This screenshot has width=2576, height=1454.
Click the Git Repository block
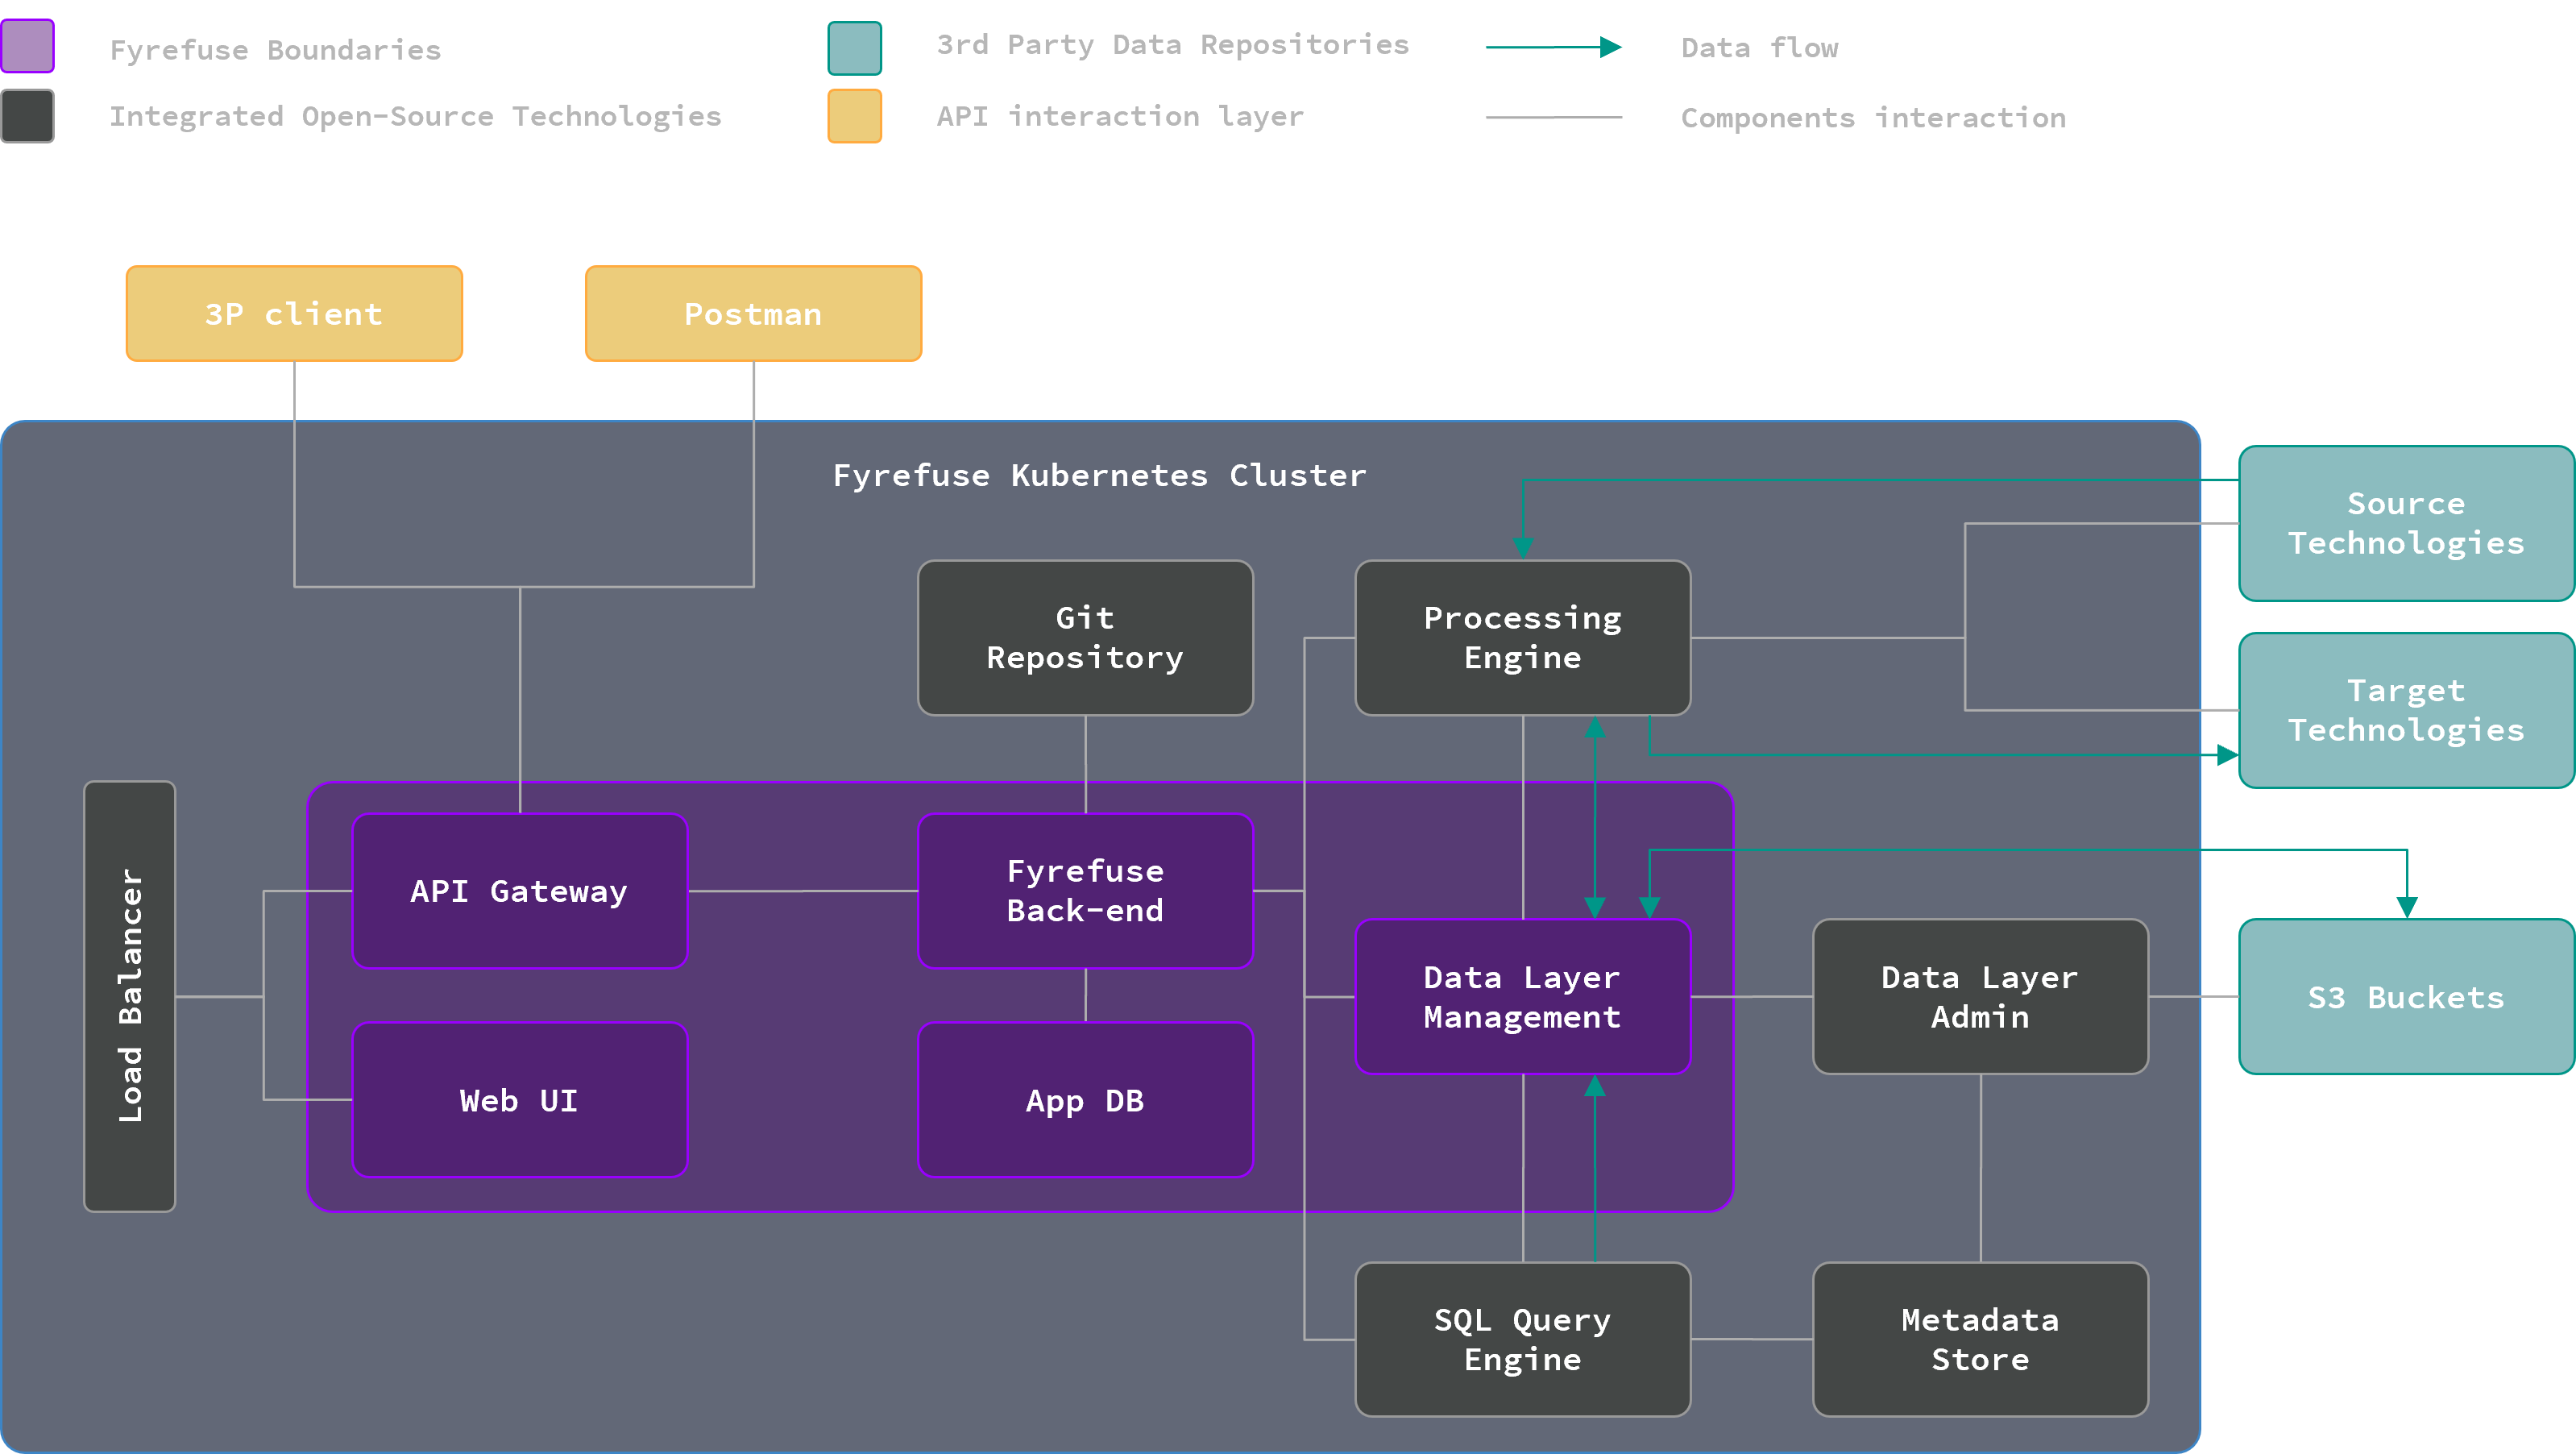tap(1084, 637)
